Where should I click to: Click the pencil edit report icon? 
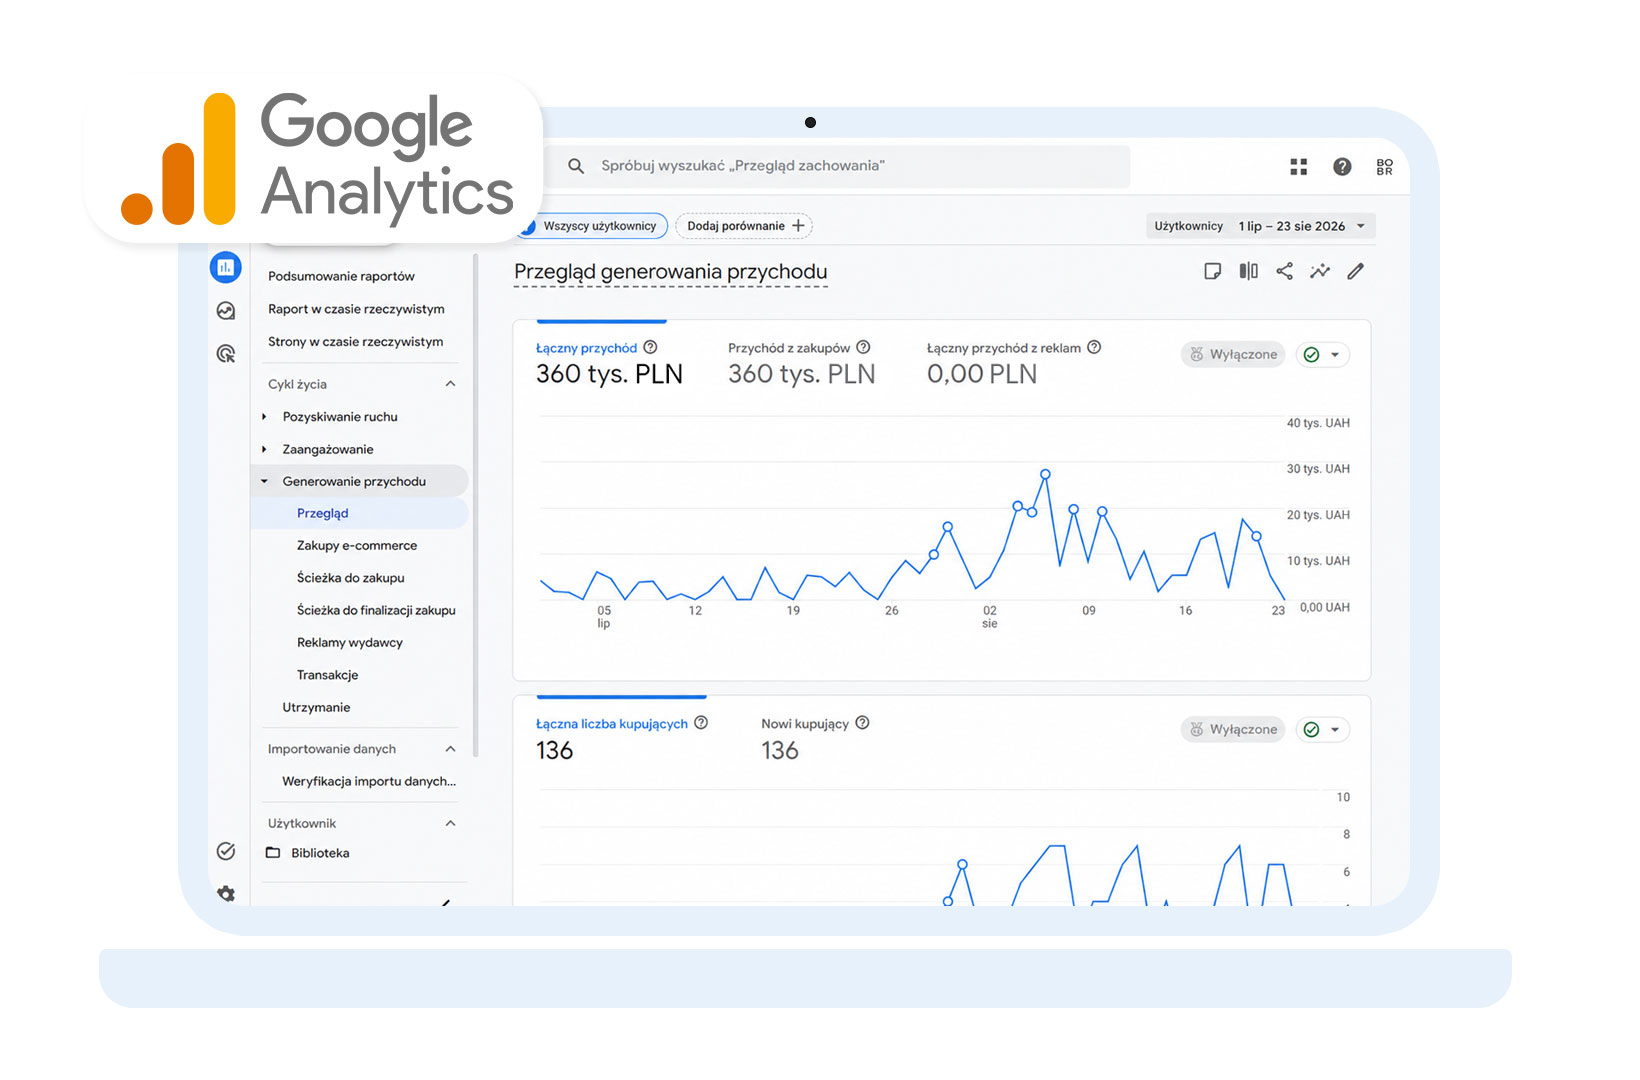click(1356, 271)
